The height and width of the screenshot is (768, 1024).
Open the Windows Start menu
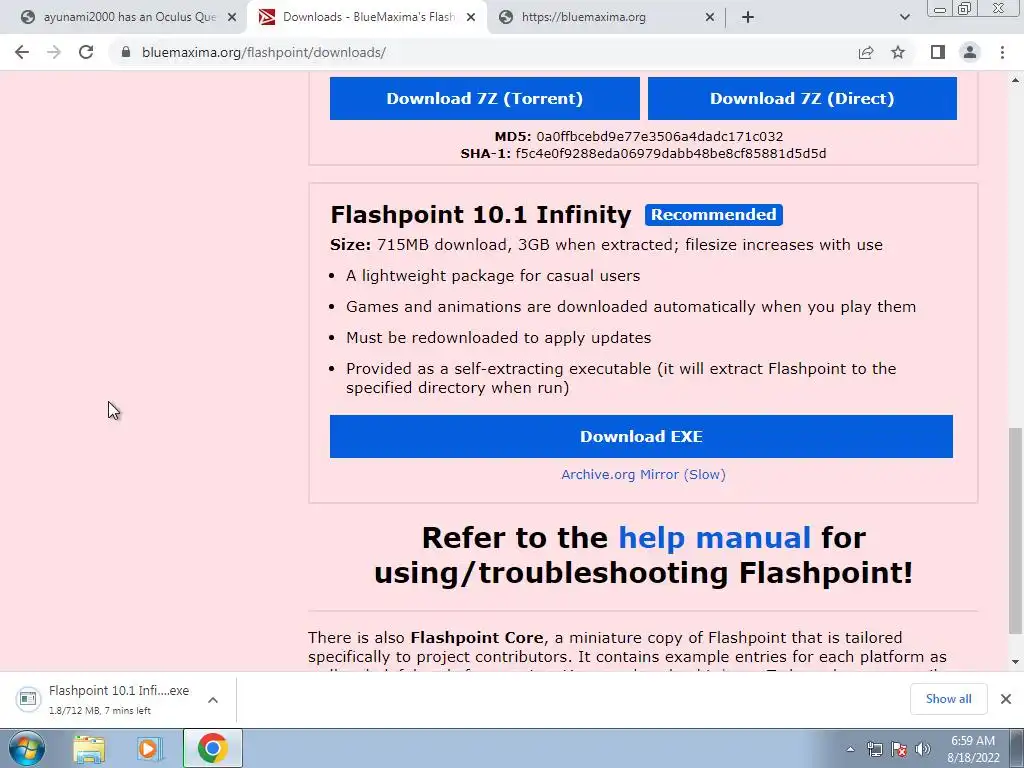click(x=26, y=748)
